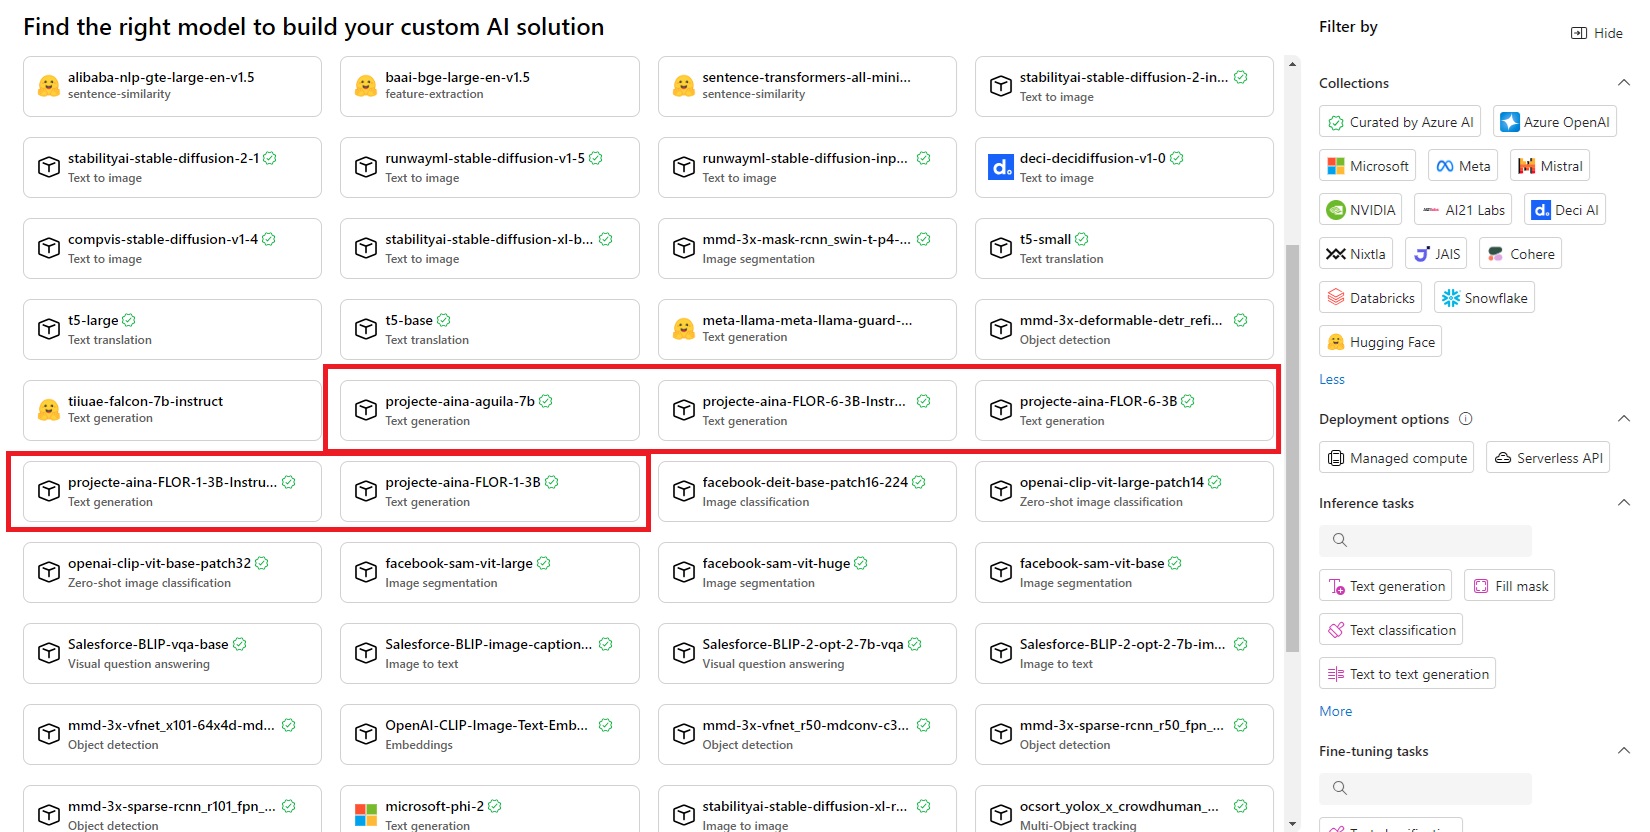
Task: Click the Hugging Face icon on tiiuae-falcon-7b-instruct
Action: point(48,410)
